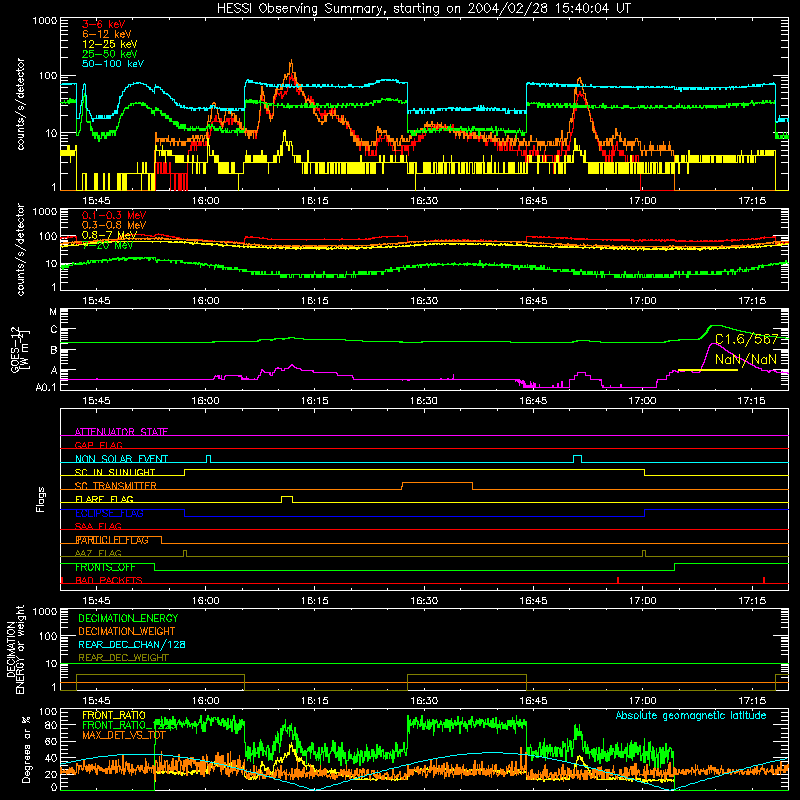Click the SC_TRANSMITTER raised interval near 16:30

coord(437,485)
